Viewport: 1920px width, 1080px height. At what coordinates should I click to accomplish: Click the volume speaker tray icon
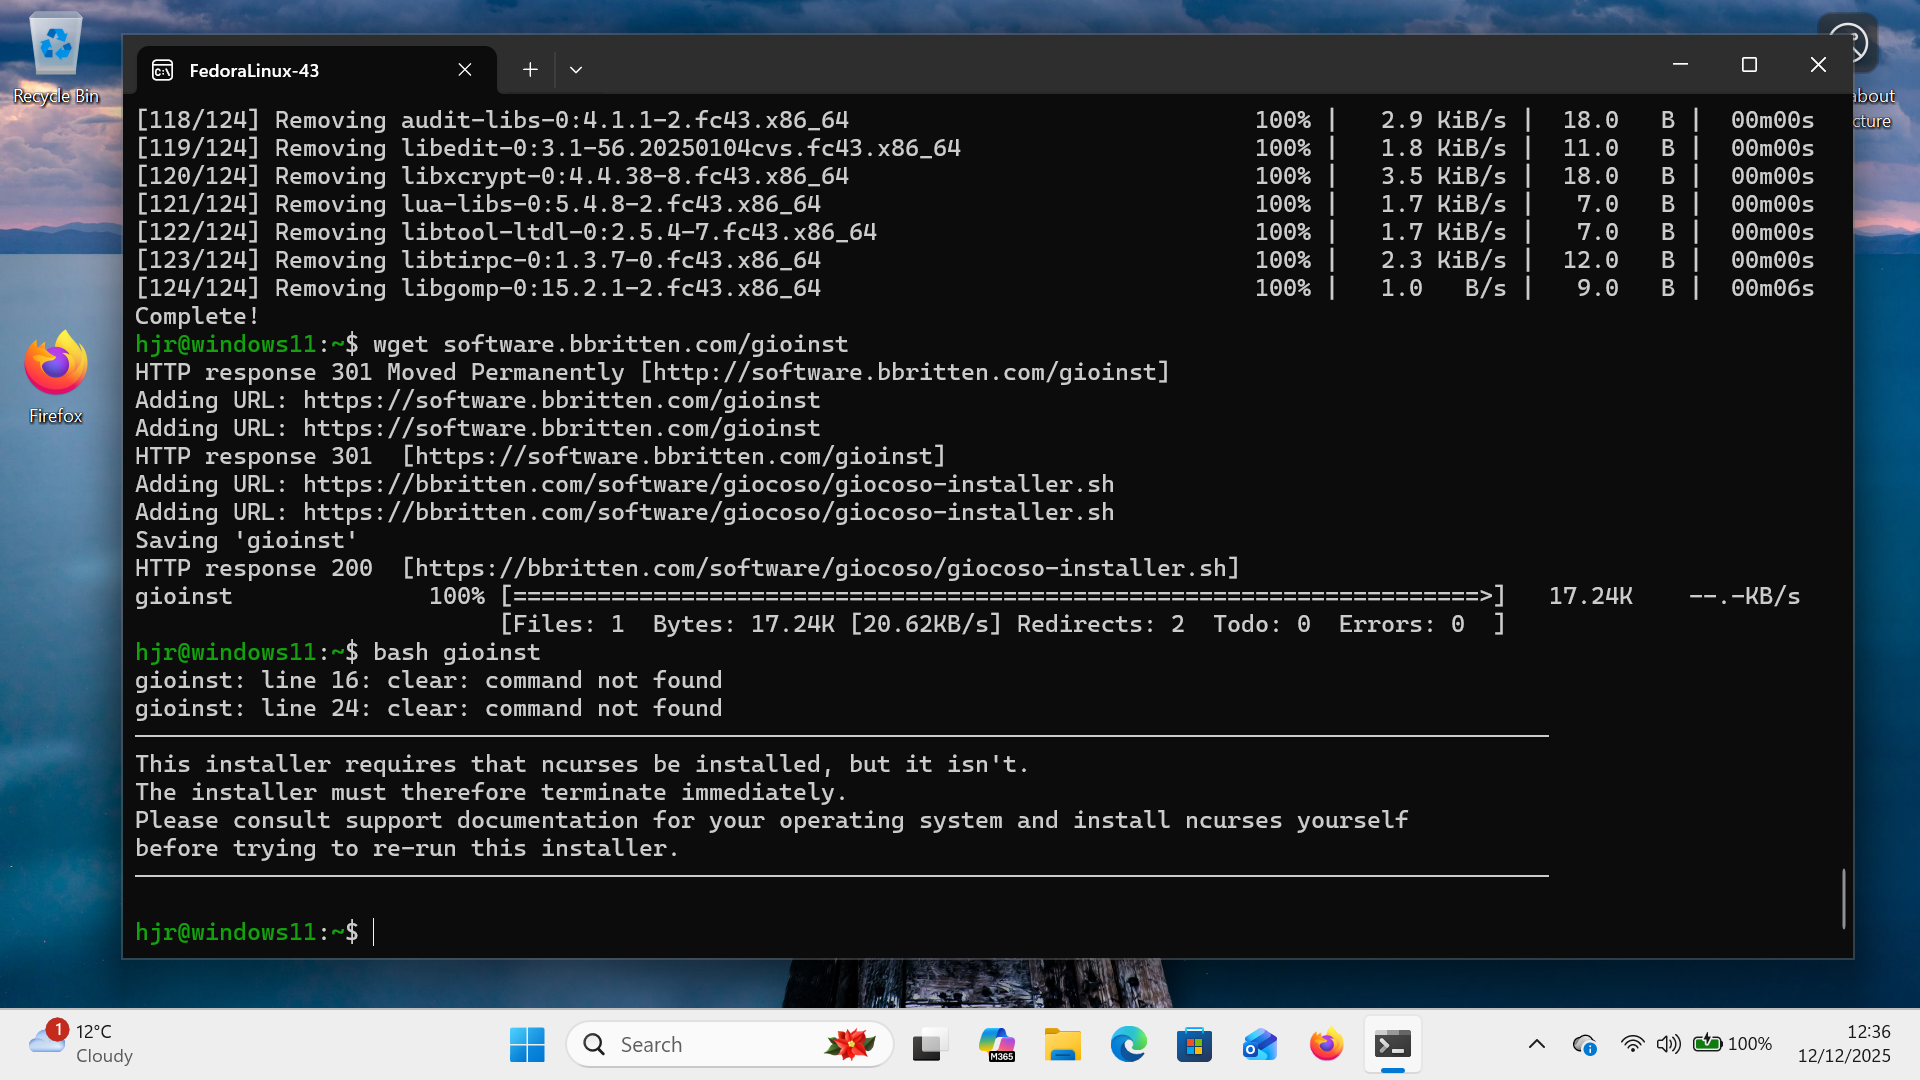[1667, 1045]
